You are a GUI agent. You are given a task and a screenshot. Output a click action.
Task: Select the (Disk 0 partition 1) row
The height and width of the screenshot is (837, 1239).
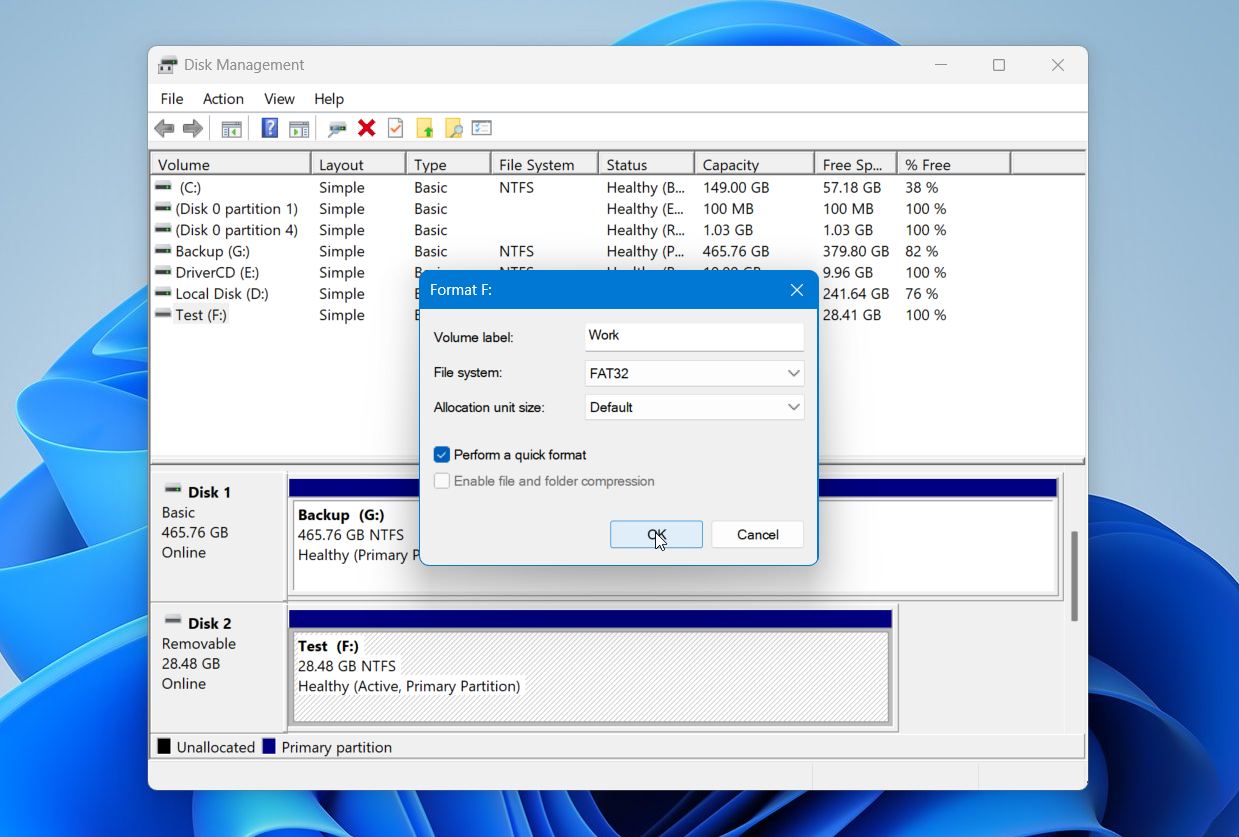(617, 208)
